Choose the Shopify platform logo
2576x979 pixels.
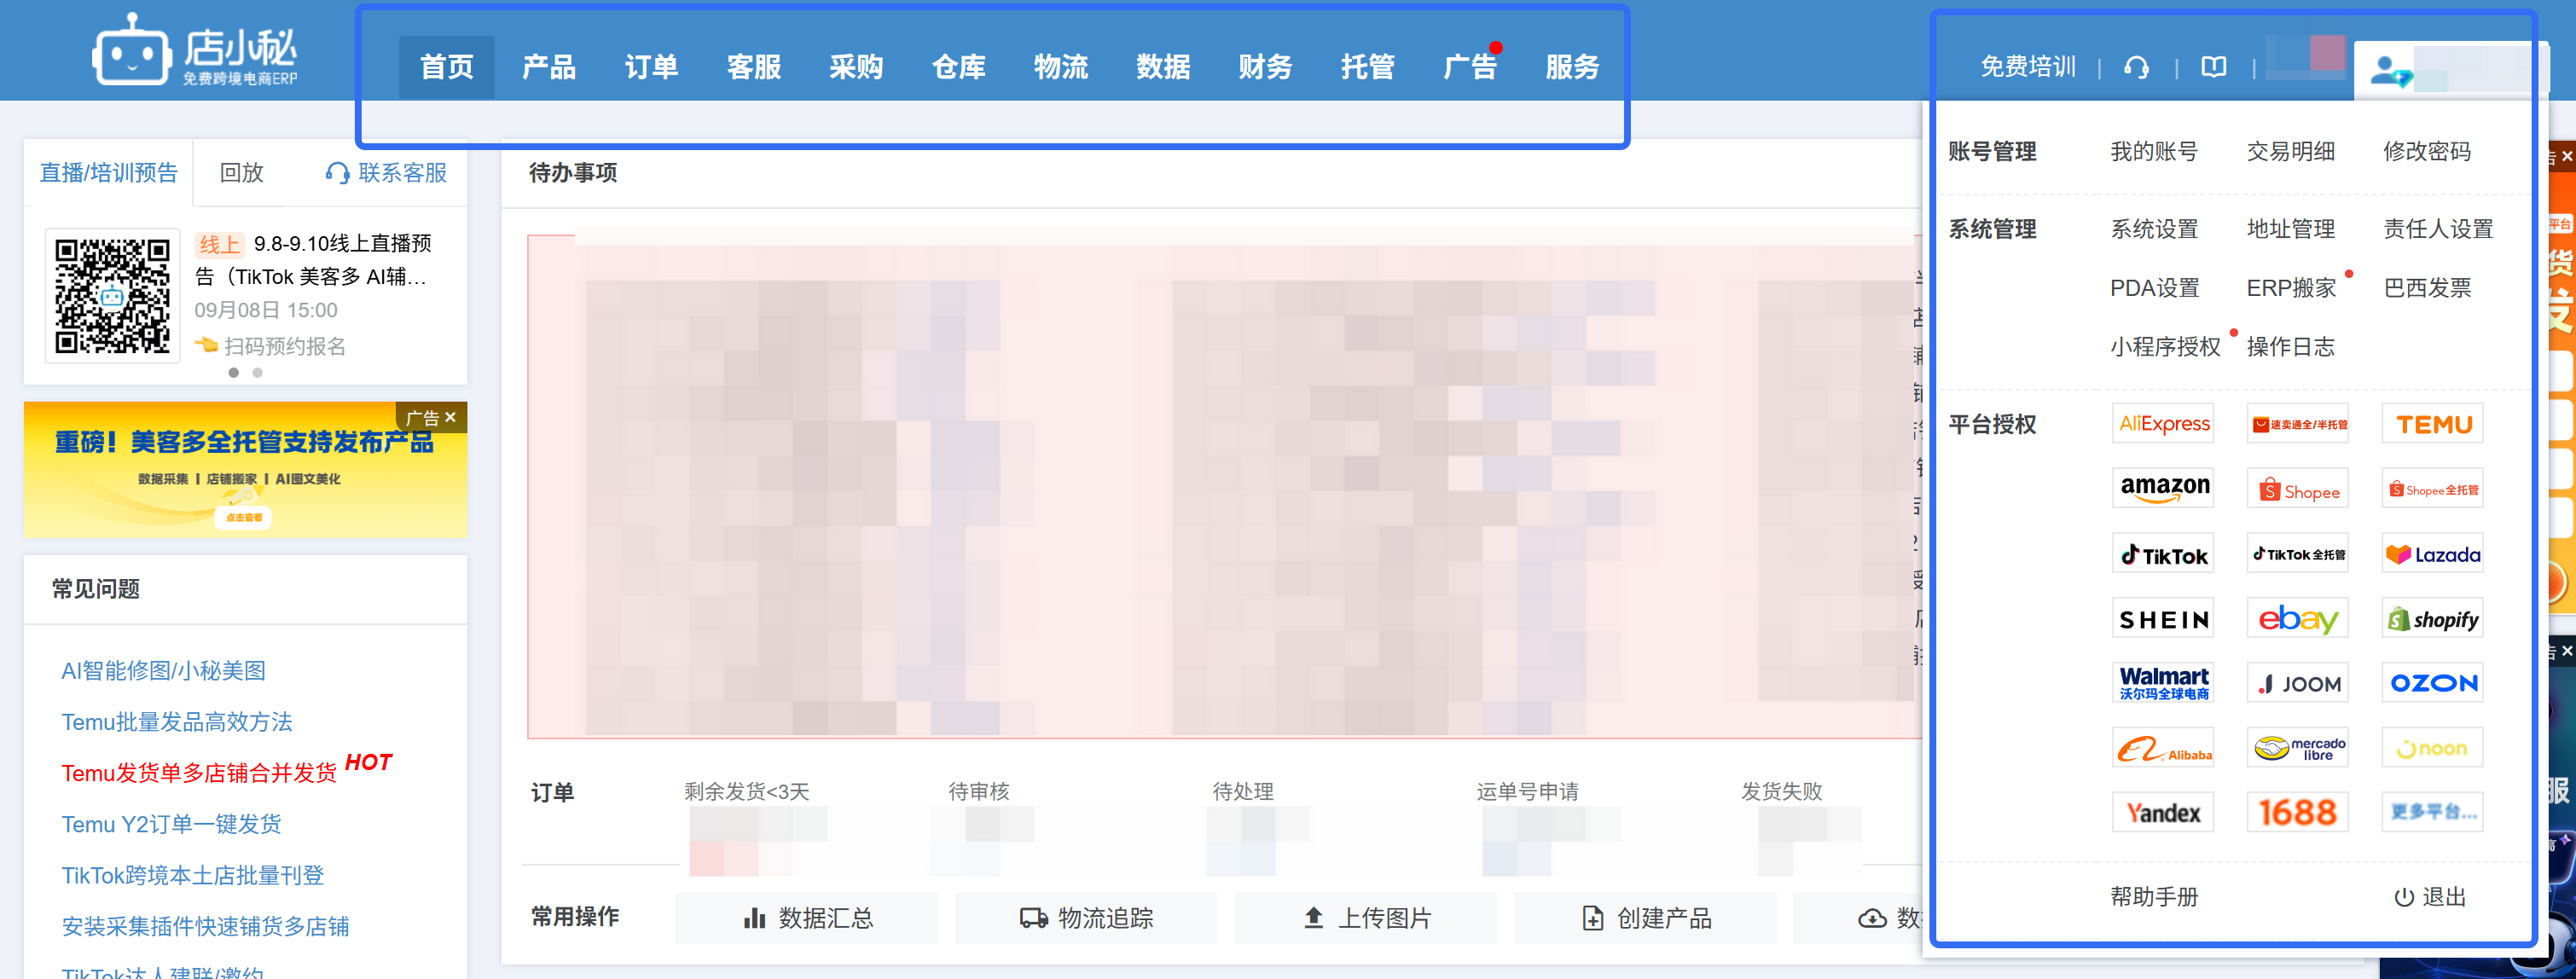[x=2433, y=619]
